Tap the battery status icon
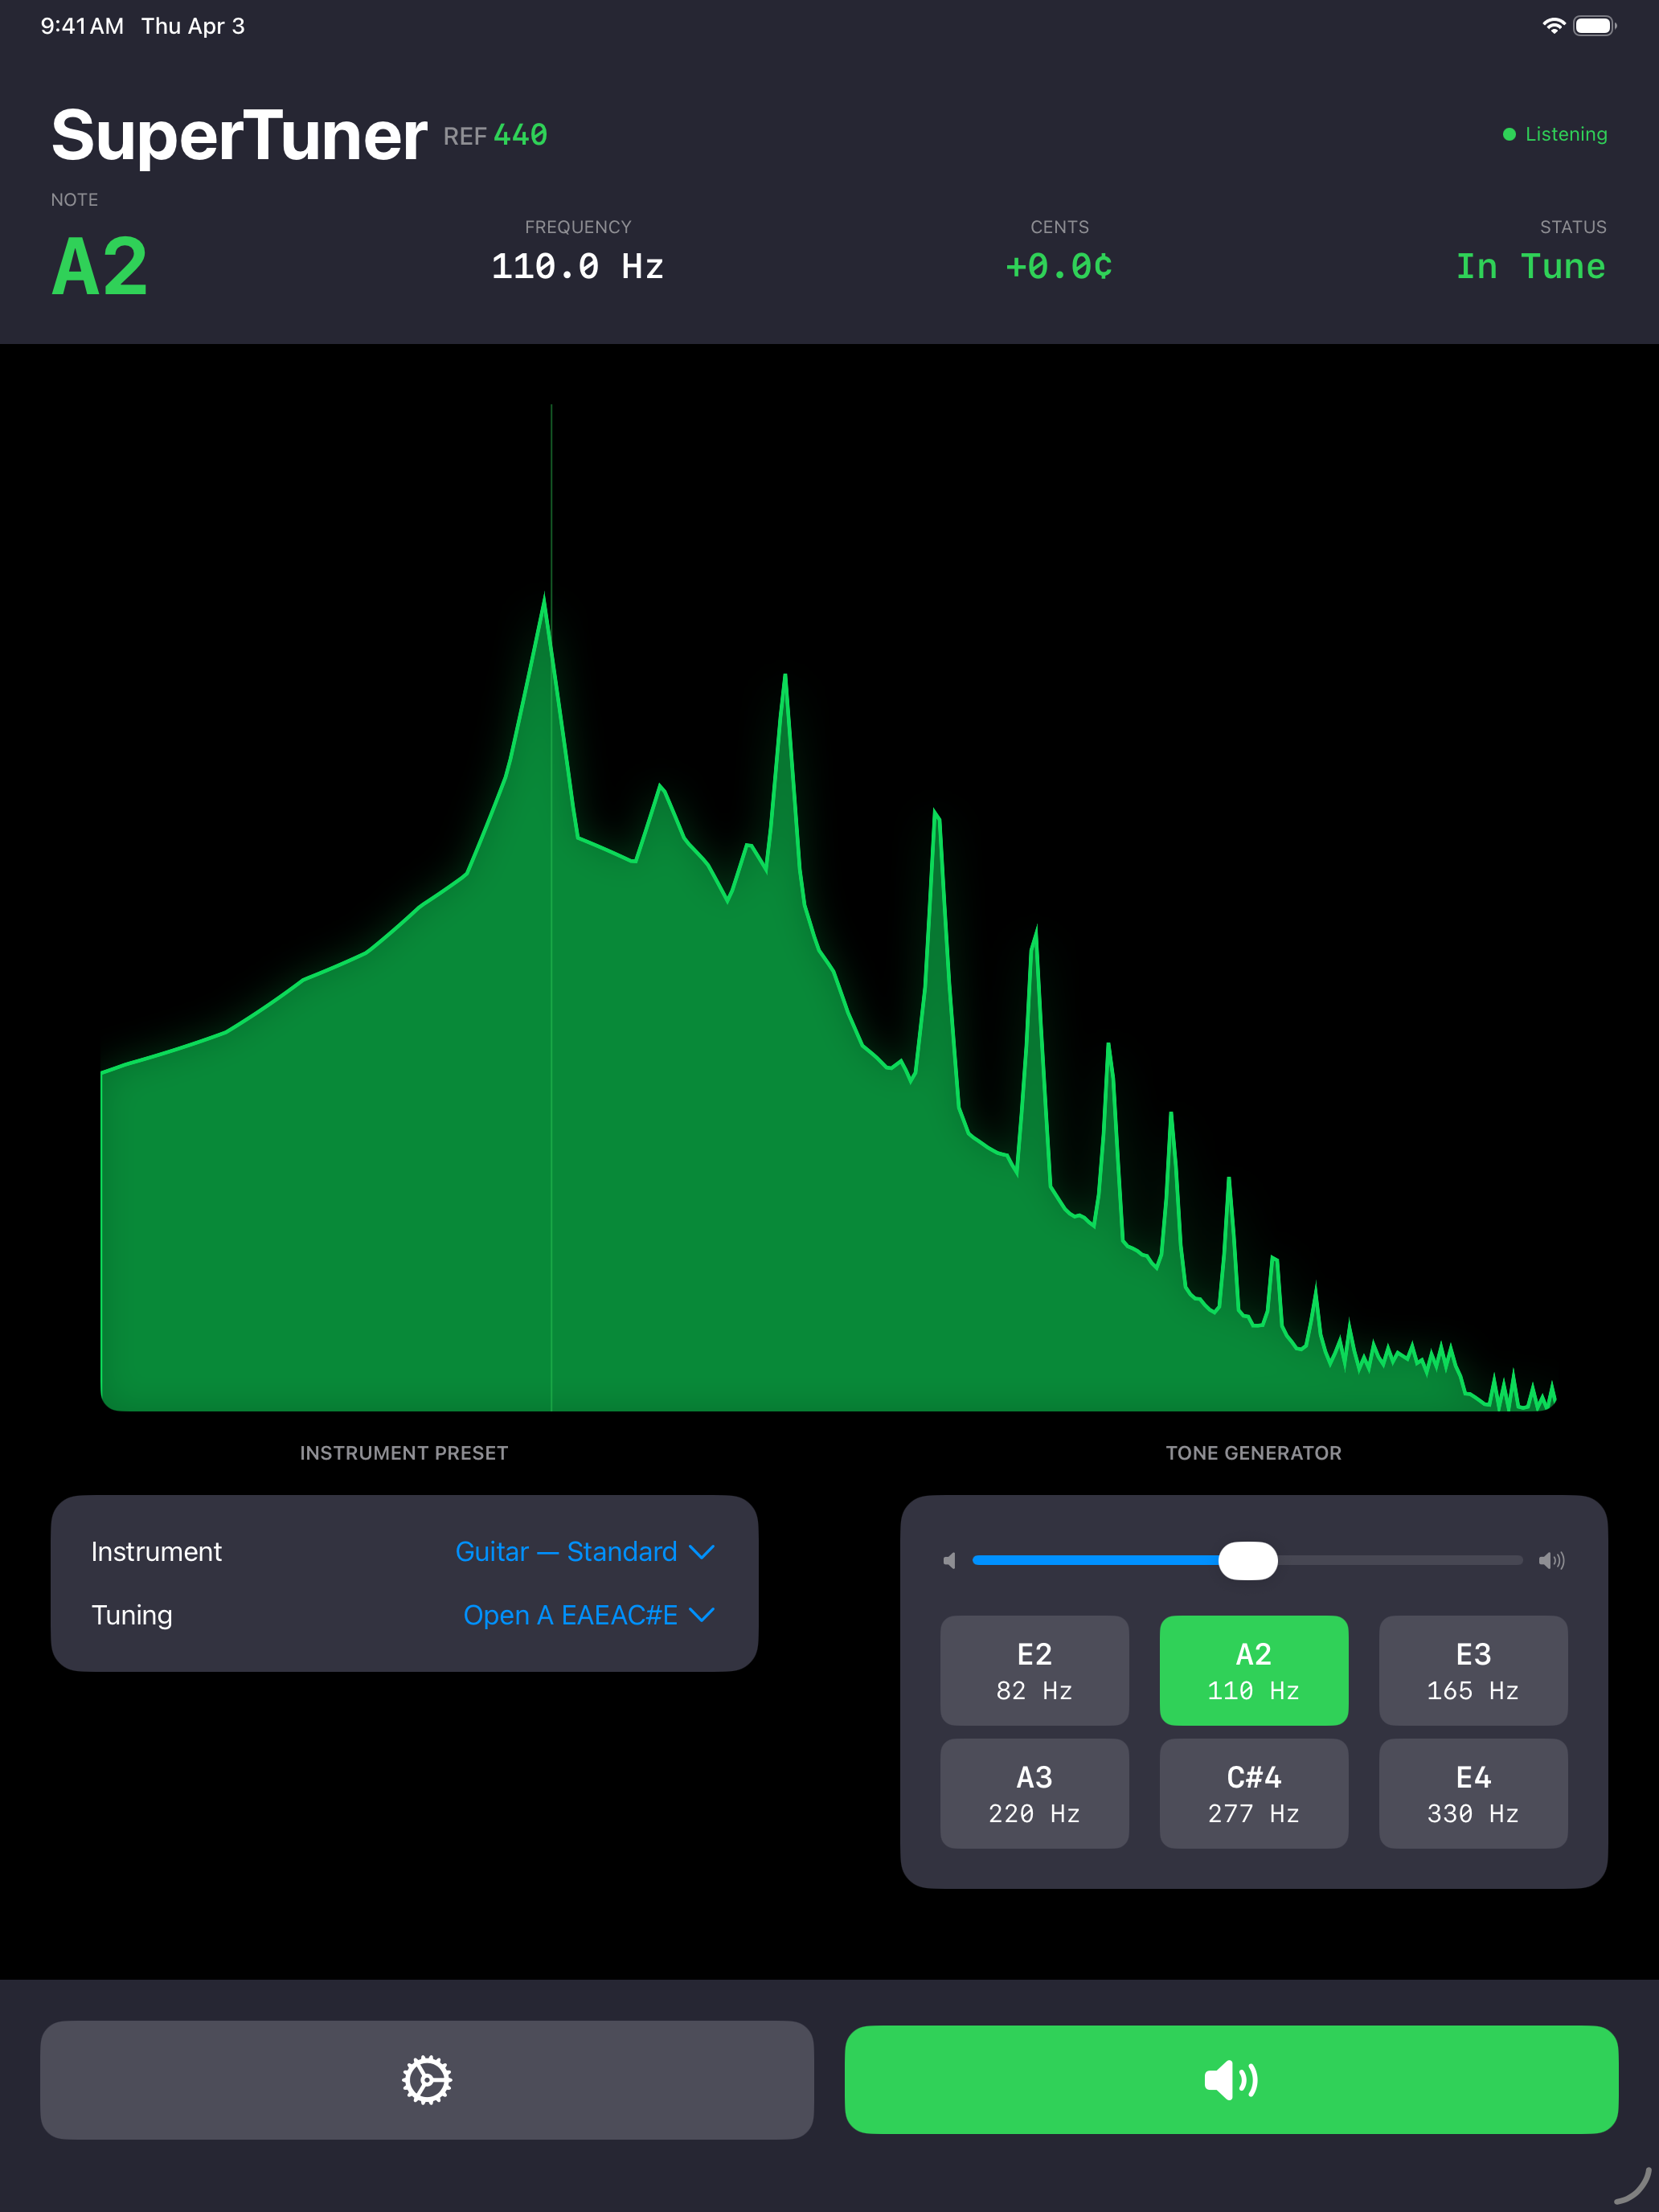 click(x=1594, y=26)
